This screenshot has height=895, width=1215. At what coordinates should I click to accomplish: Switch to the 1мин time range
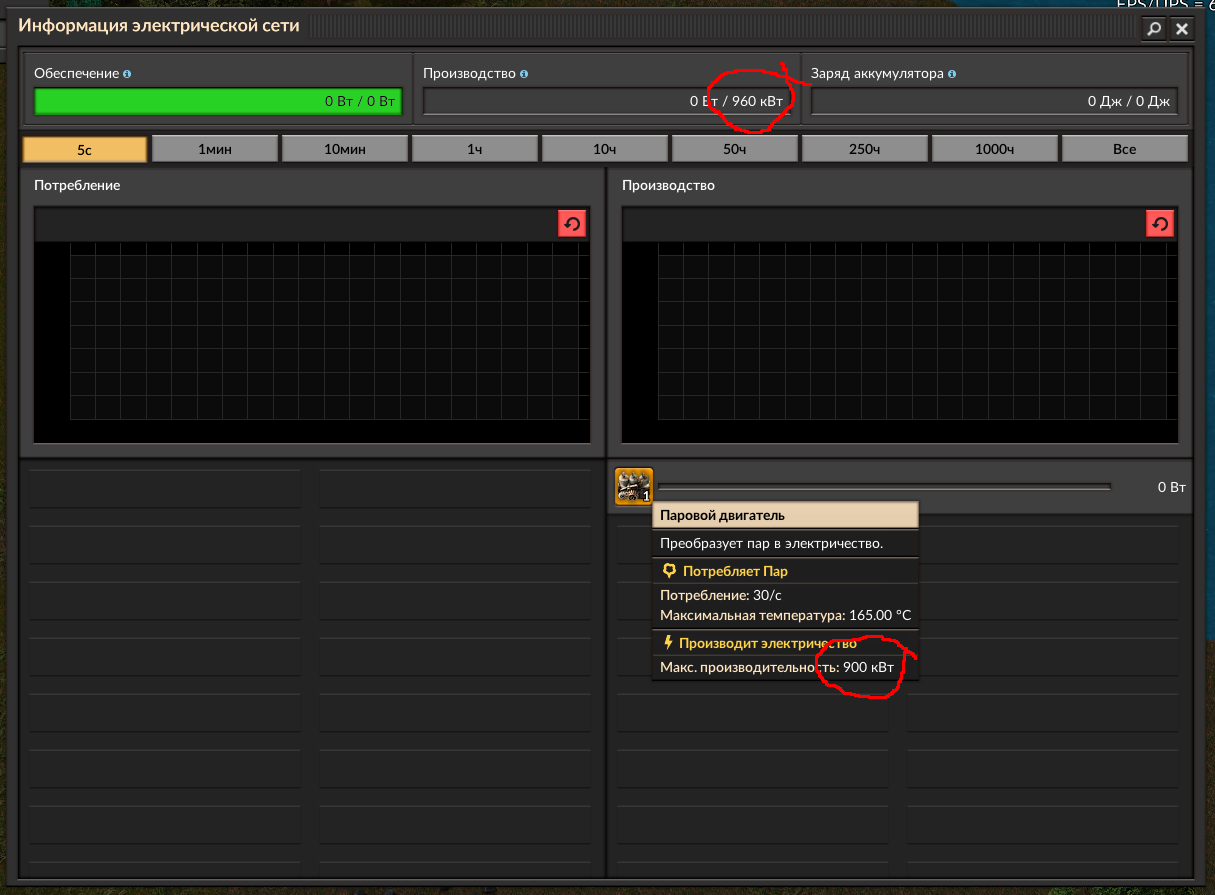[x=213, y=148]
